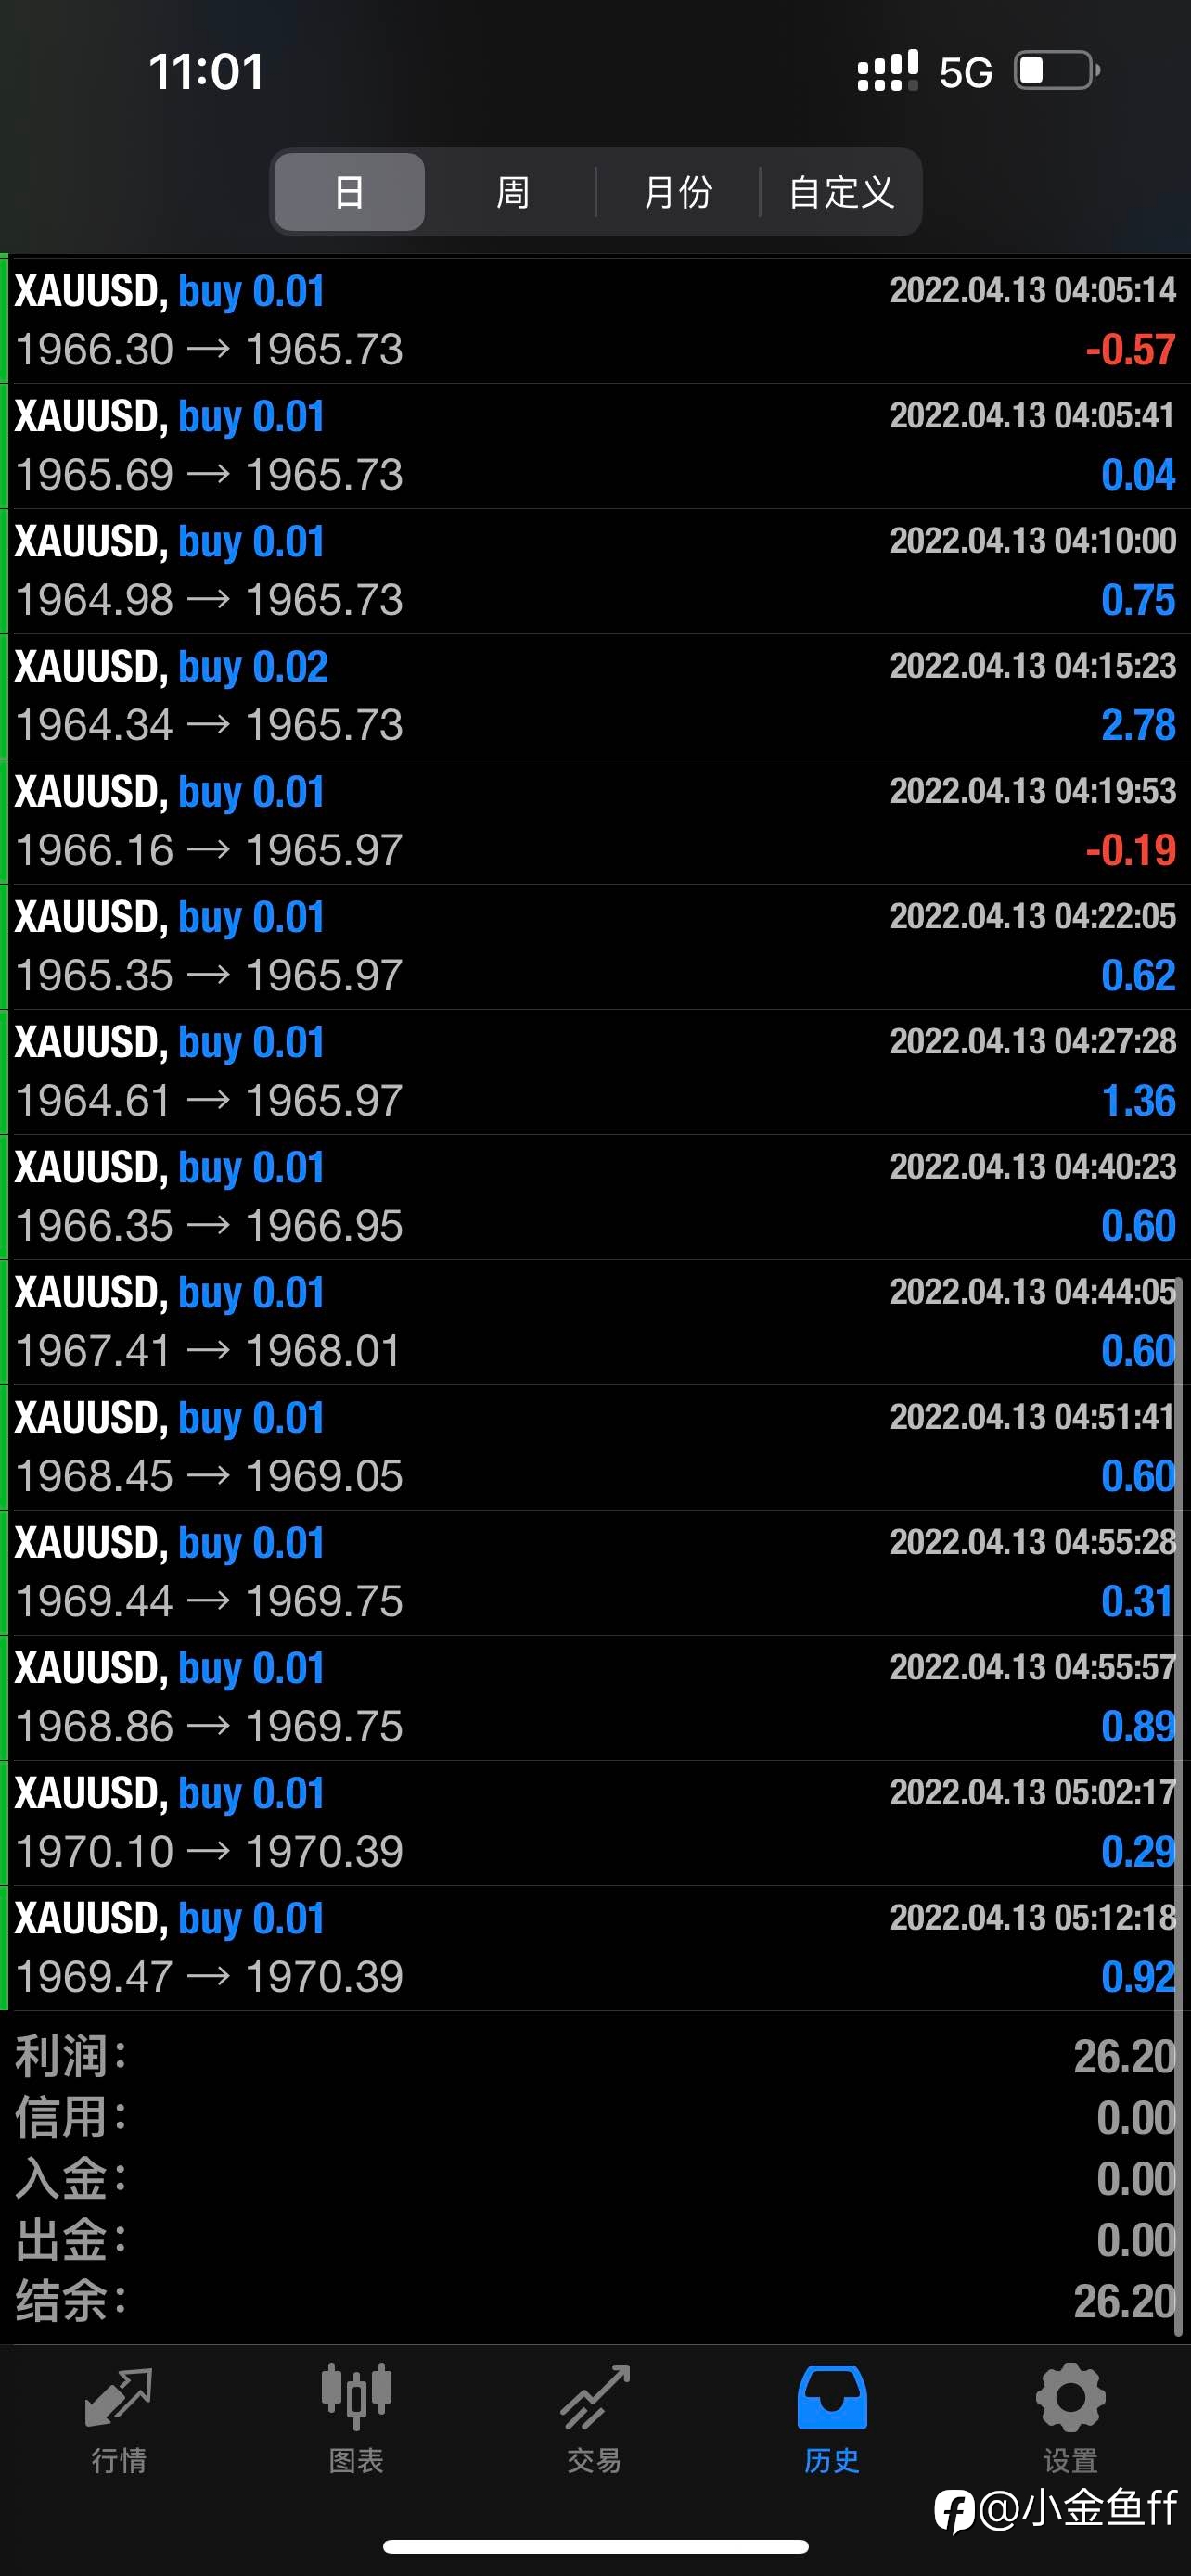This screenshot has height=2576, width=1191.
Task: Select the 自定义 custom period tab
Action: (841, 192)
